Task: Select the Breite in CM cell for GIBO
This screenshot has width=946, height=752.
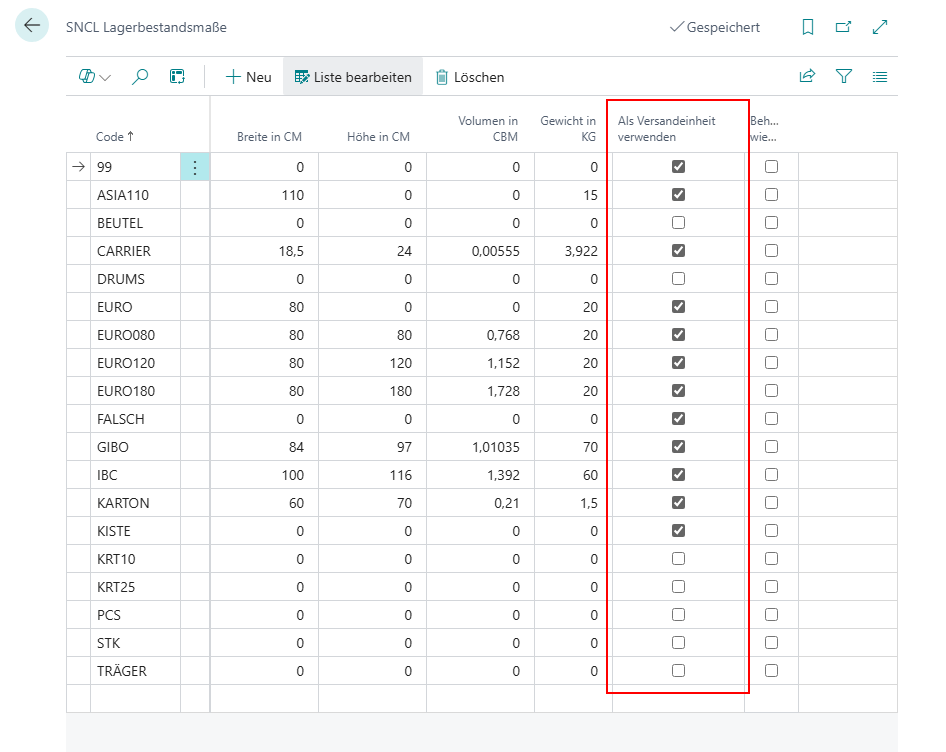Action: 264,447
